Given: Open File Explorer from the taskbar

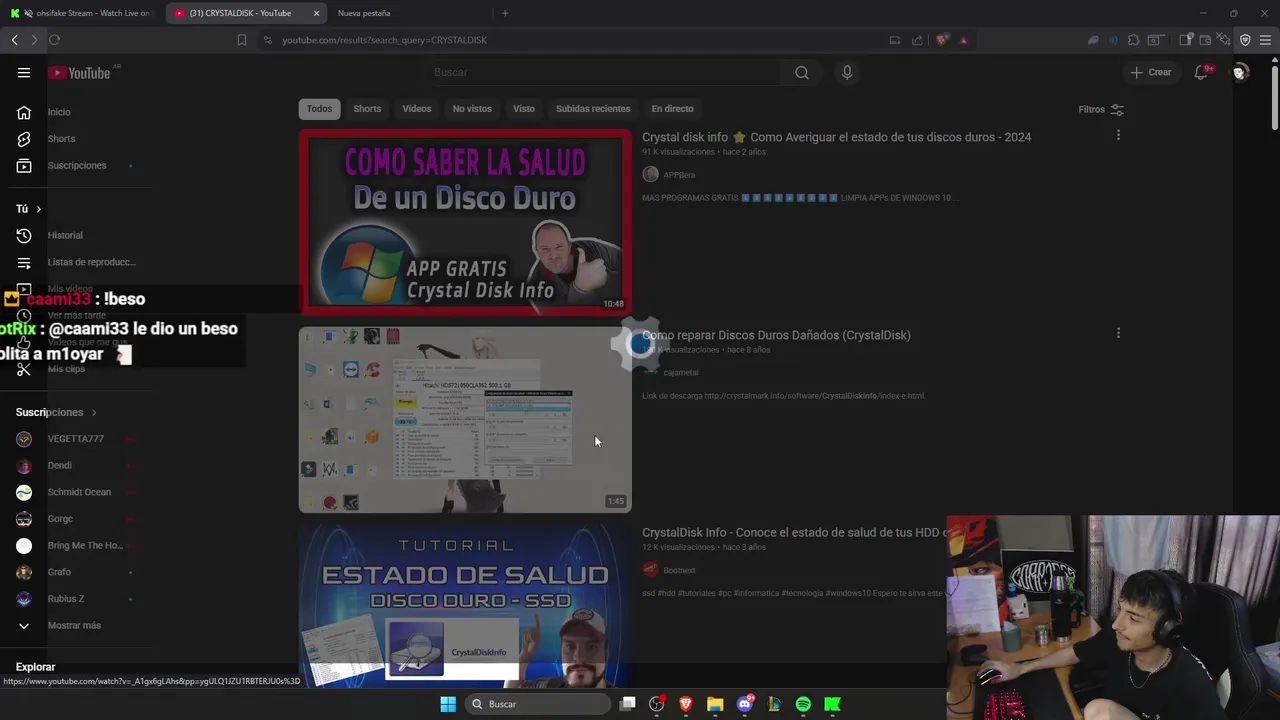Looking at the screenshot, I should tap(715, 704).
